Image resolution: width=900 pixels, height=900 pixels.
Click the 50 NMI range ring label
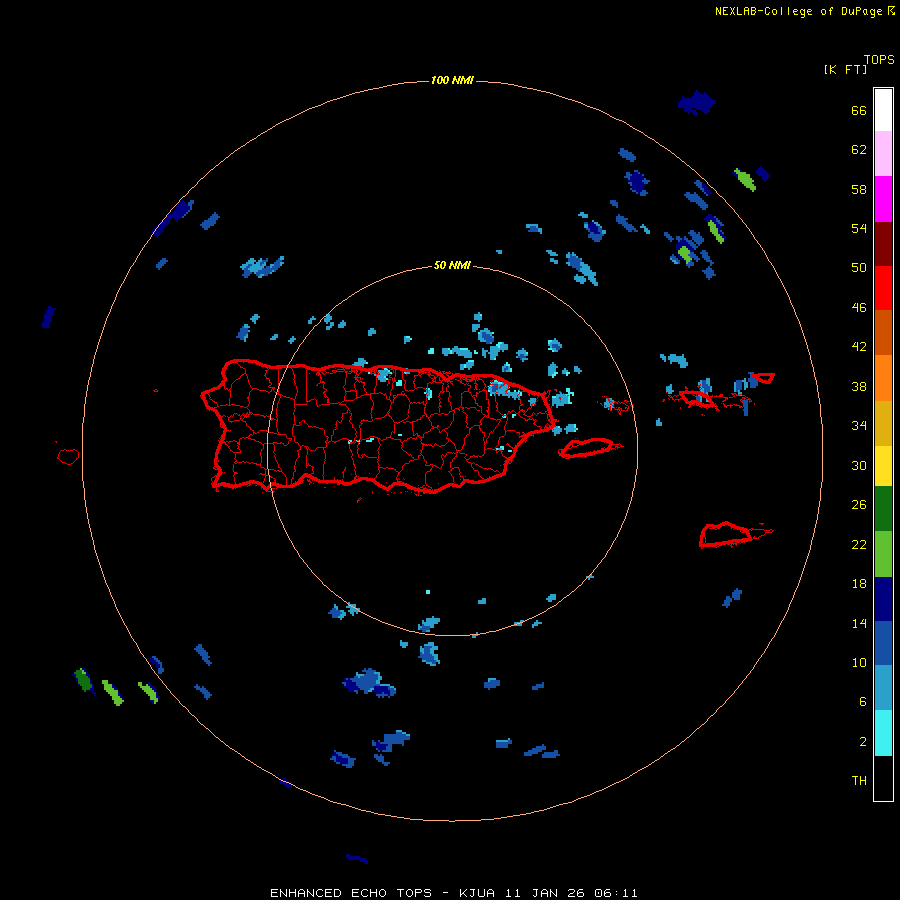click(452, 265)
